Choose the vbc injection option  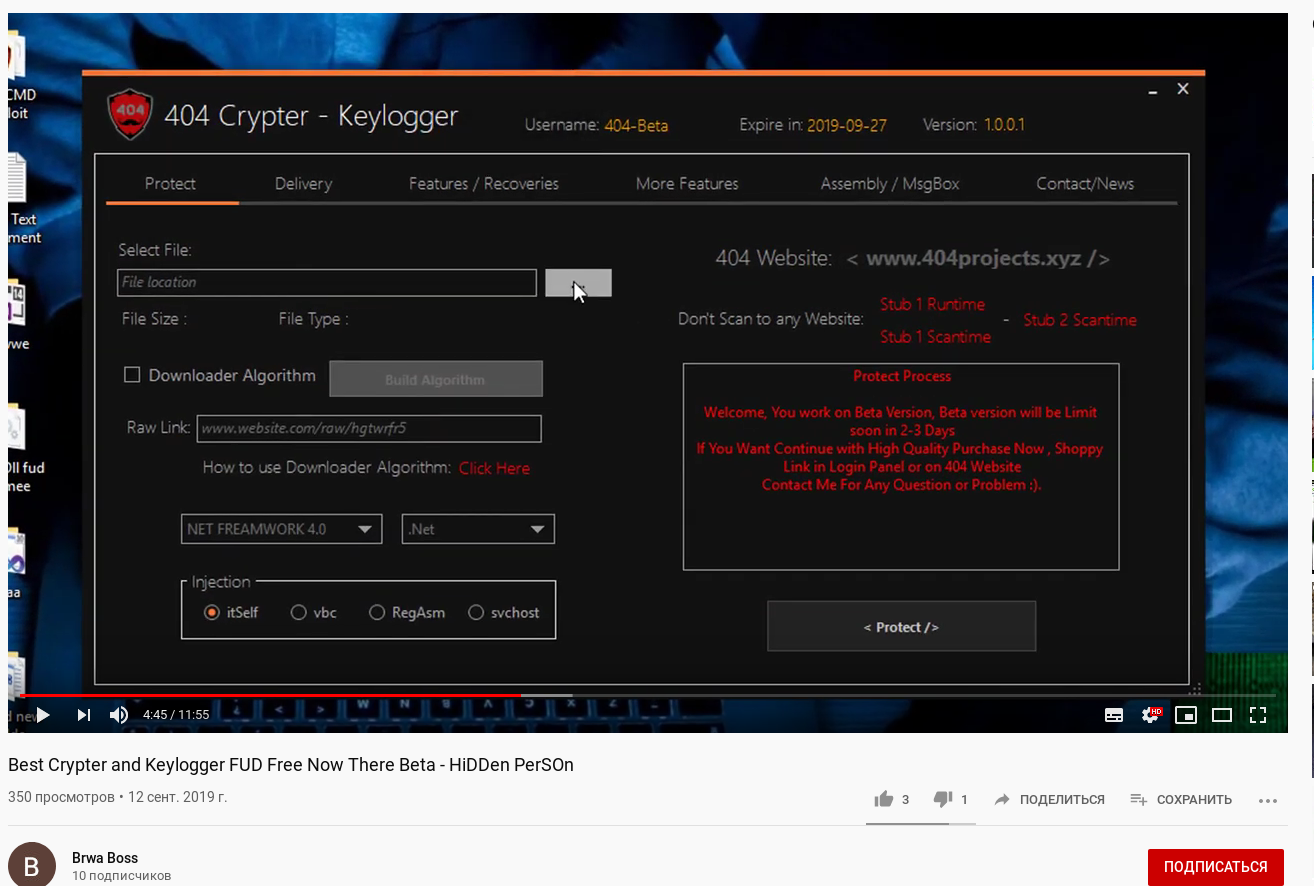click(298, 613)
